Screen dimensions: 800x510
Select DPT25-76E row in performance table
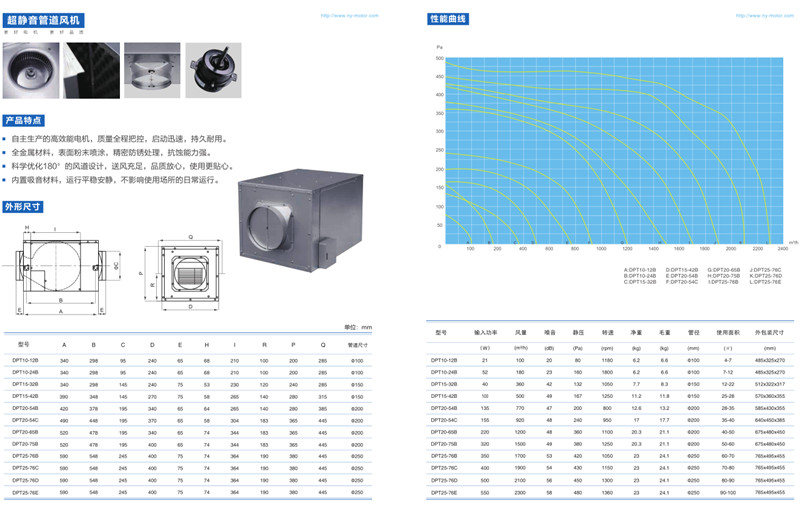pos(444,493)
